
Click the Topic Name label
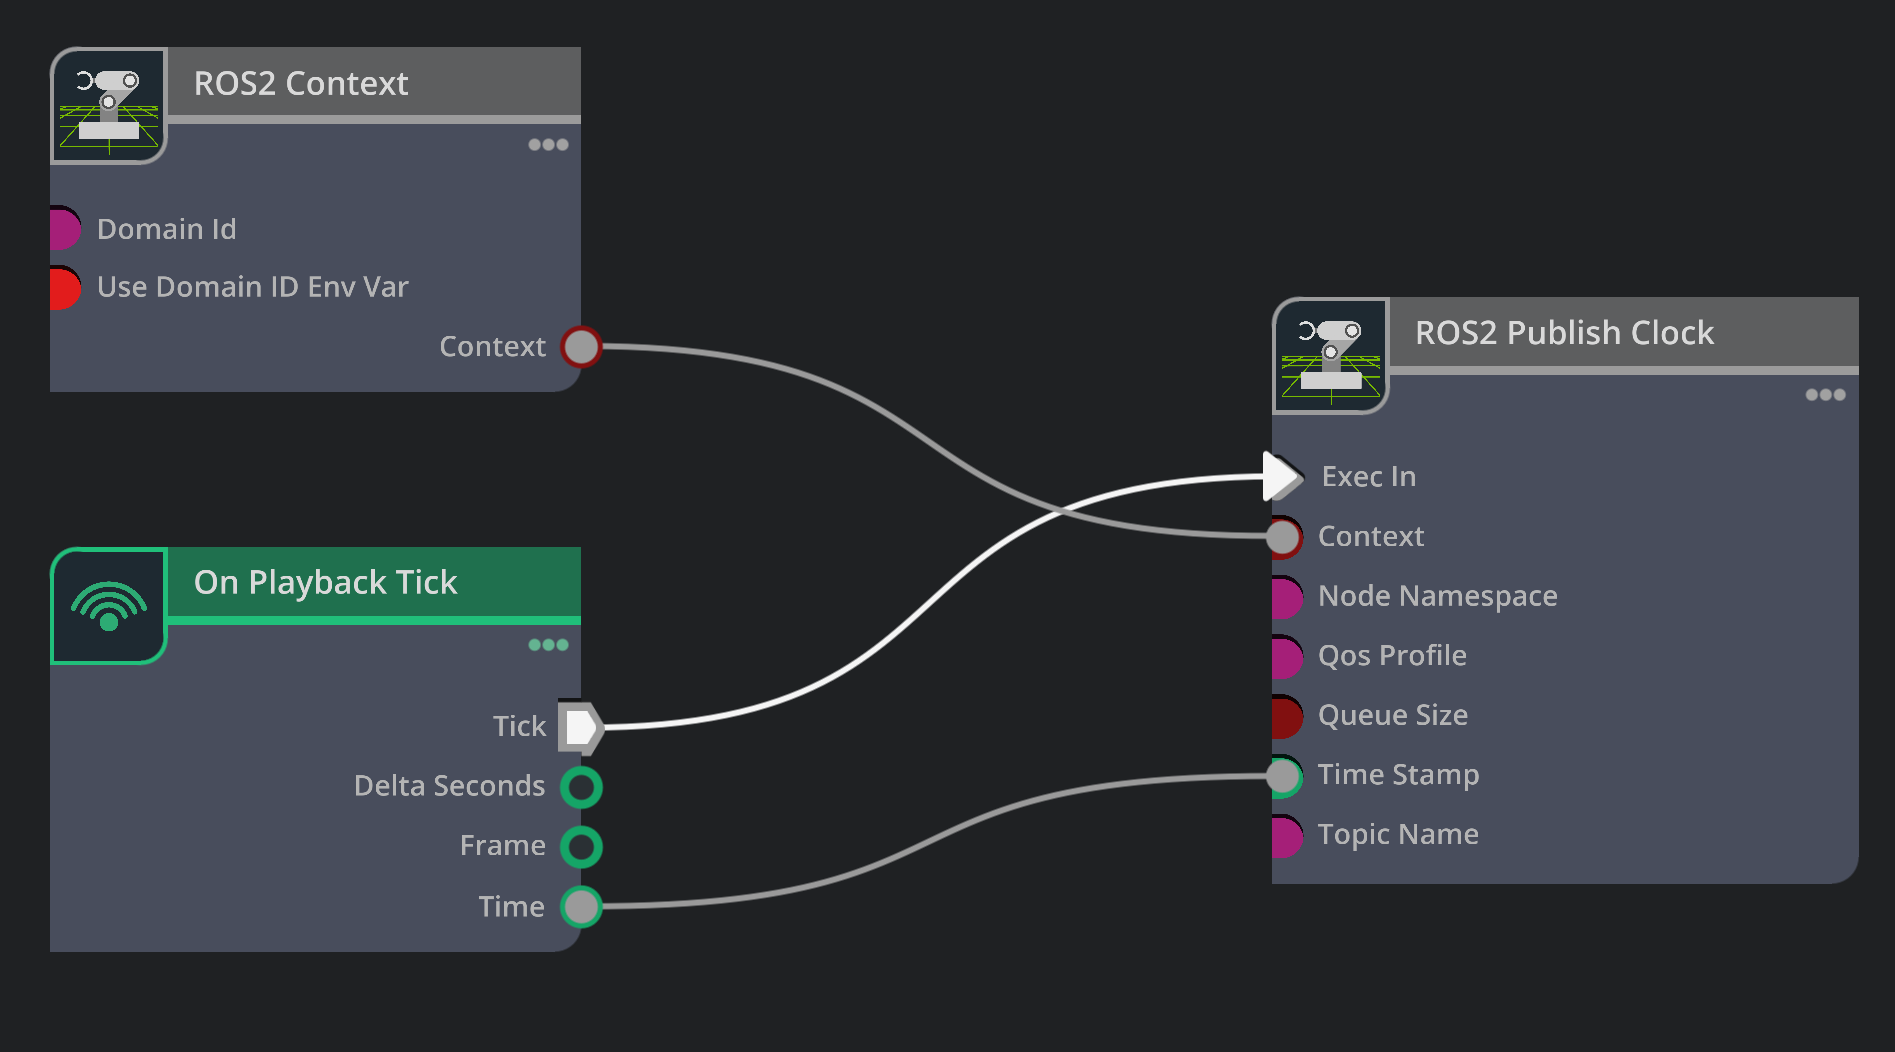click(x=1398, y=834)
